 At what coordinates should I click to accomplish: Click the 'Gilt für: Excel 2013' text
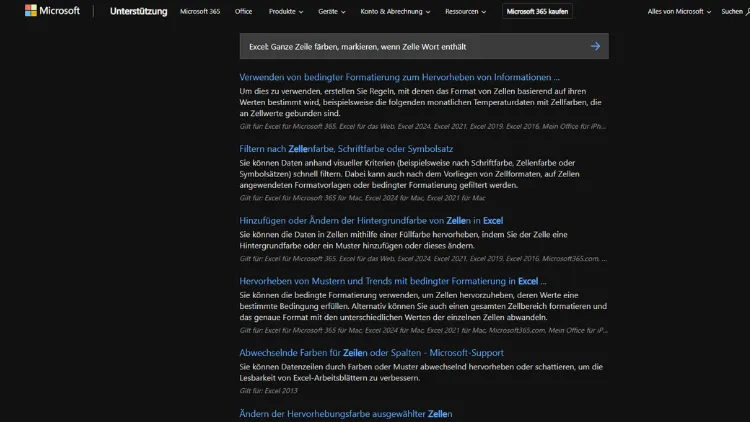pos(268,390)
